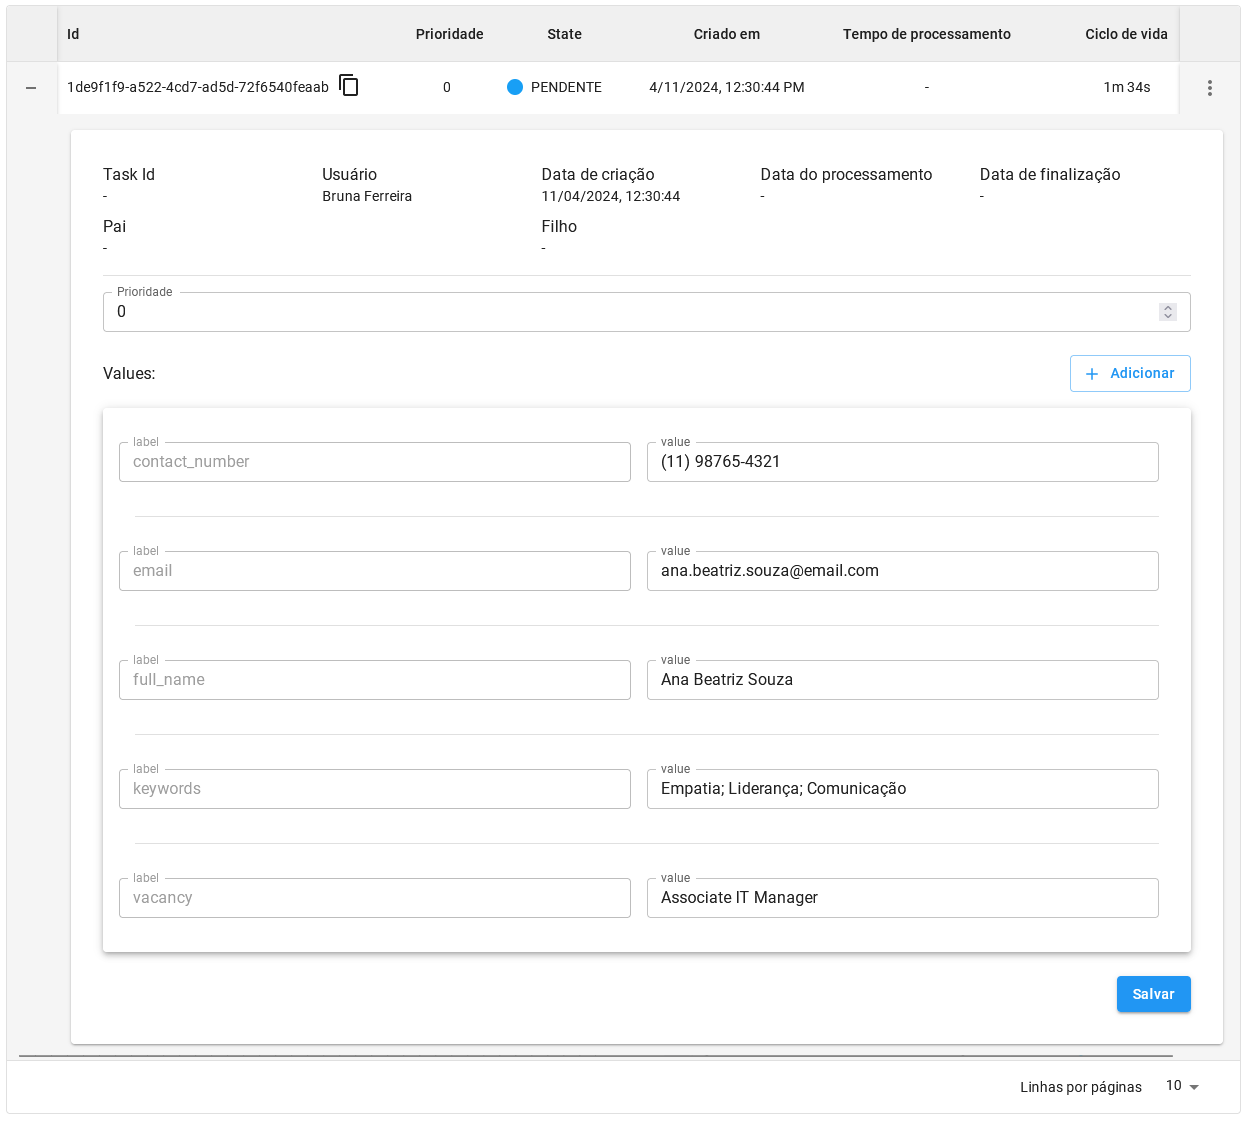Edit the contact_number value field
This screenshot has height=1121, width=1250.
click(901, 462)
